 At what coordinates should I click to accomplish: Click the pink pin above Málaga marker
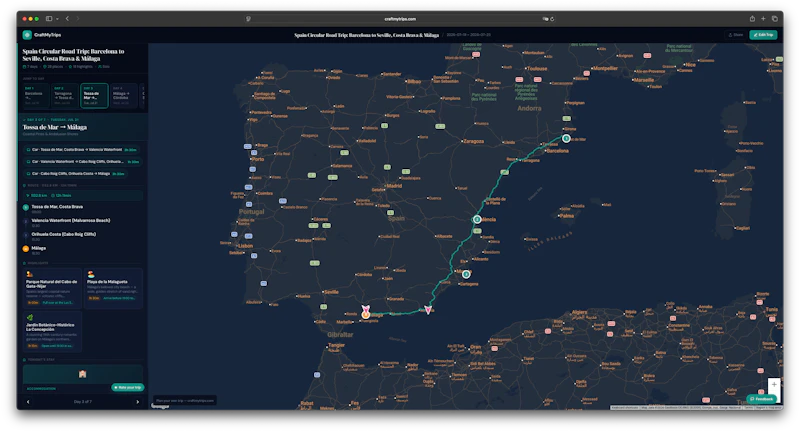(365, 309)
